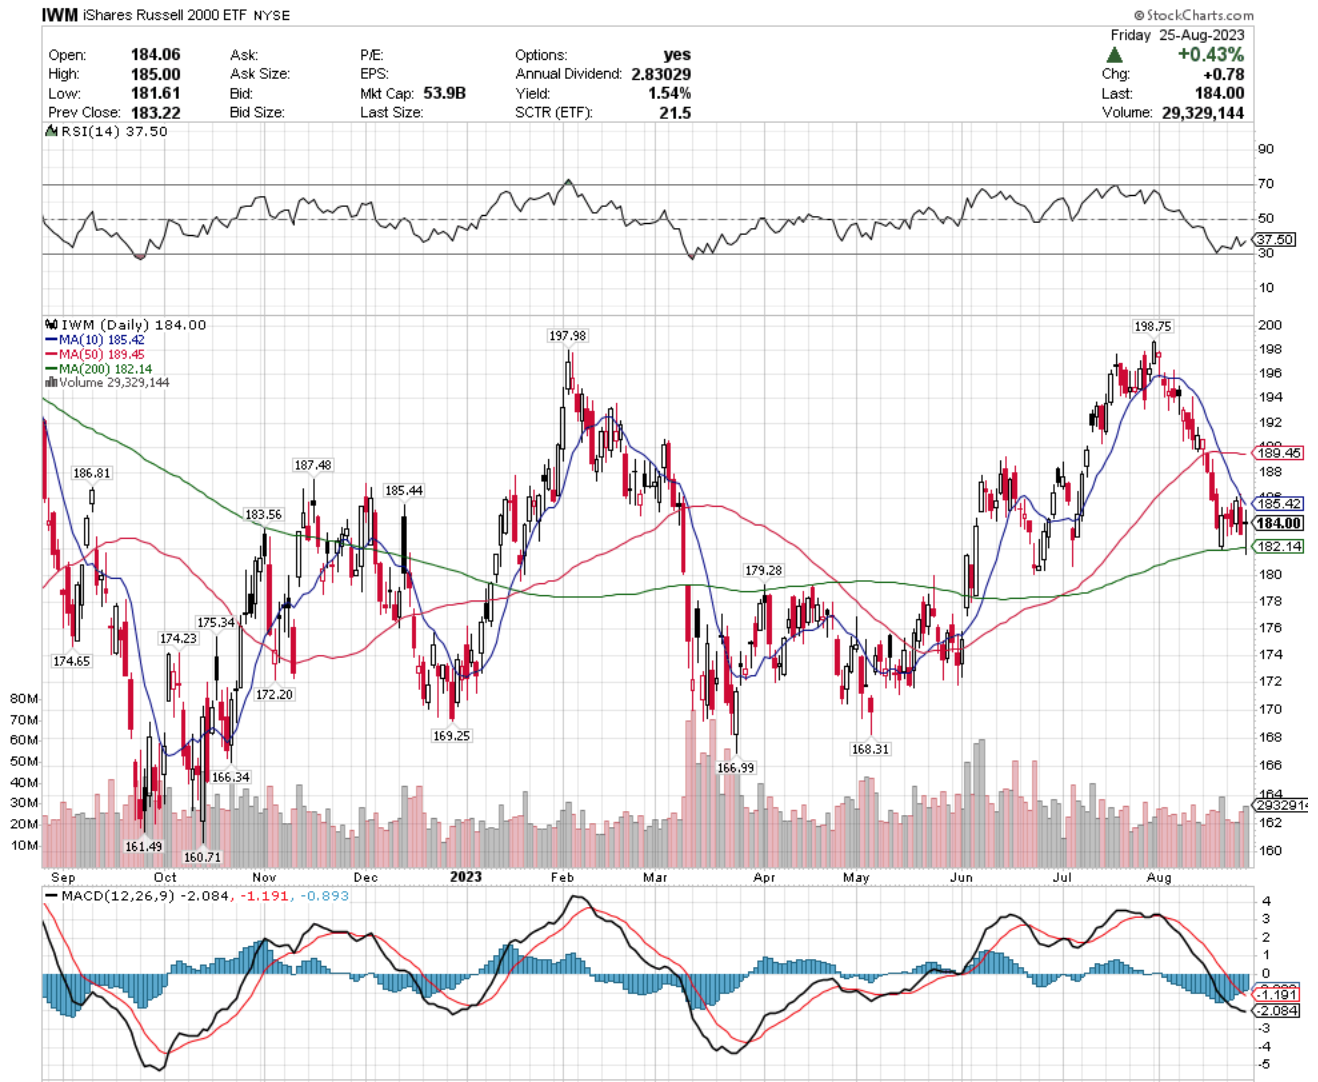
Task: Click the Sep label on time axis
Action: 62,877
